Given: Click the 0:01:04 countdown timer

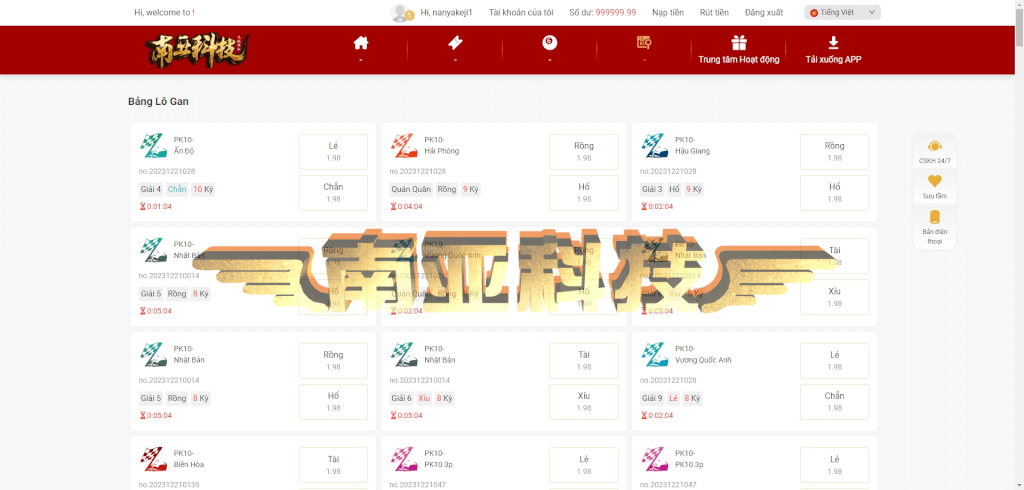Looking at the screenshot, I should pos(158,206).
